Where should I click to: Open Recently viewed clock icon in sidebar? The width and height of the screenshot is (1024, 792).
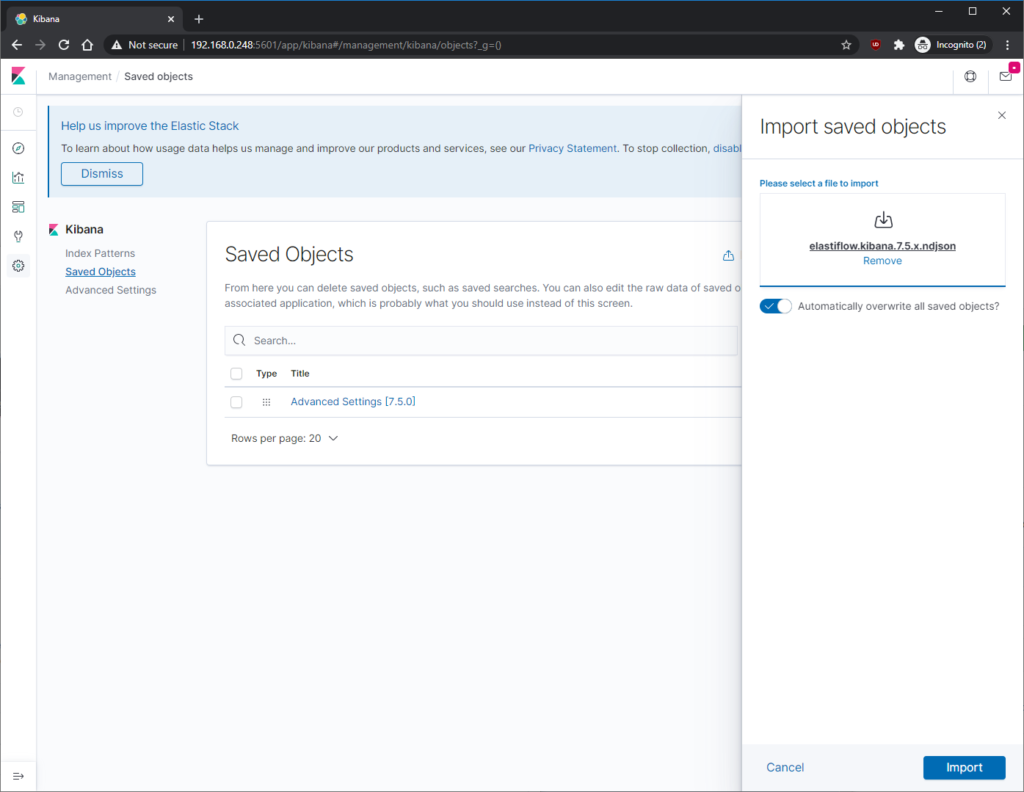18,112
